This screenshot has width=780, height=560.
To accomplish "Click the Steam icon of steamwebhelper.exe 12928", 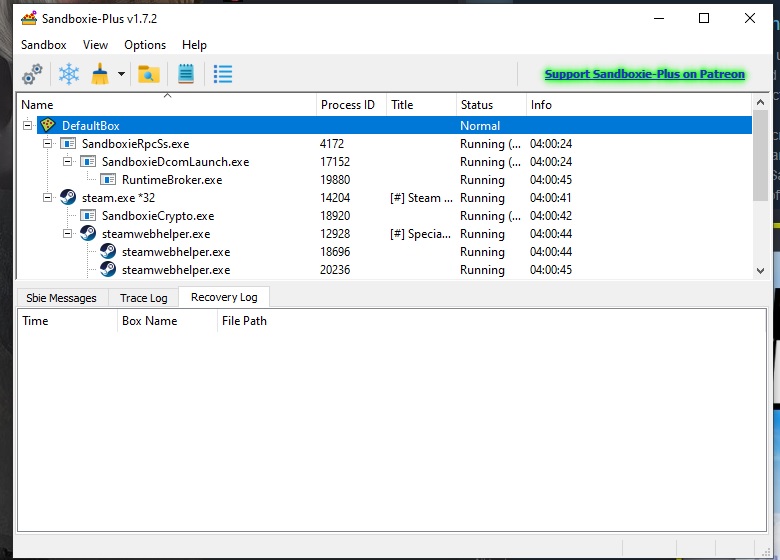I will pos(88,233).
